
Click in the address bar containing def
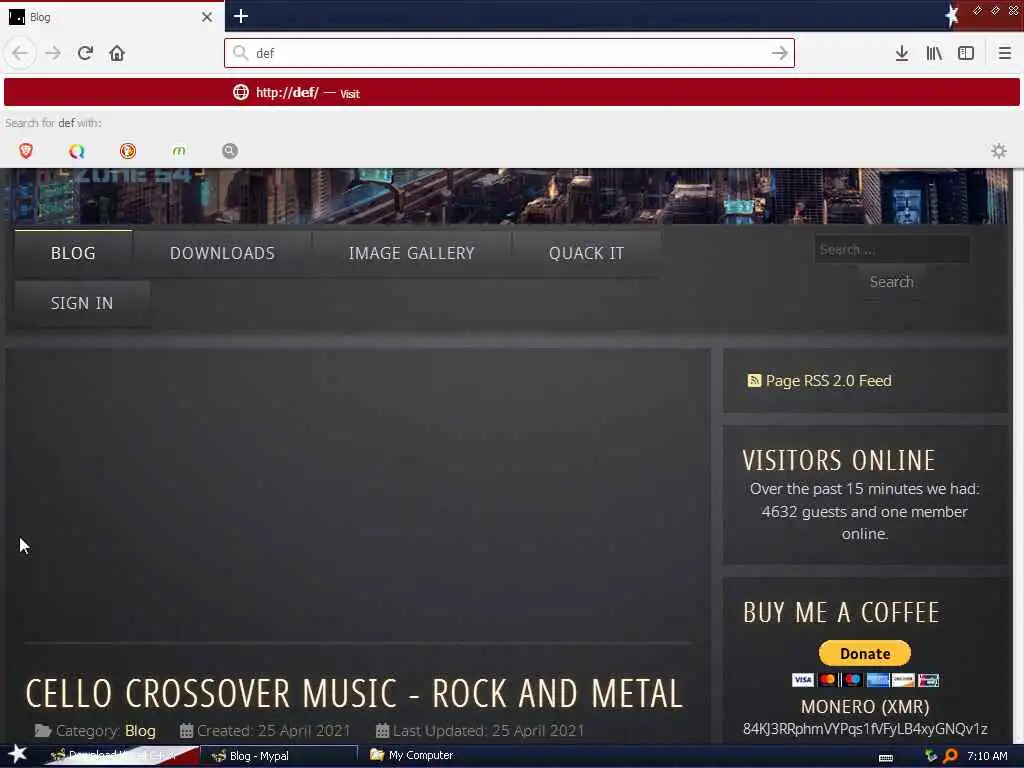tap(509, 53)
